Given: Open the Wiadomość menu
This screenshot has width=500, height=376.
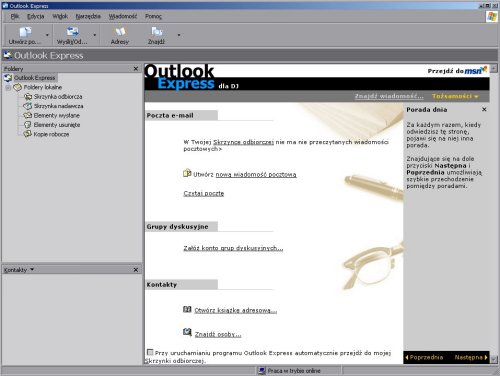Looking at the screenshot, I should [123, 16].
